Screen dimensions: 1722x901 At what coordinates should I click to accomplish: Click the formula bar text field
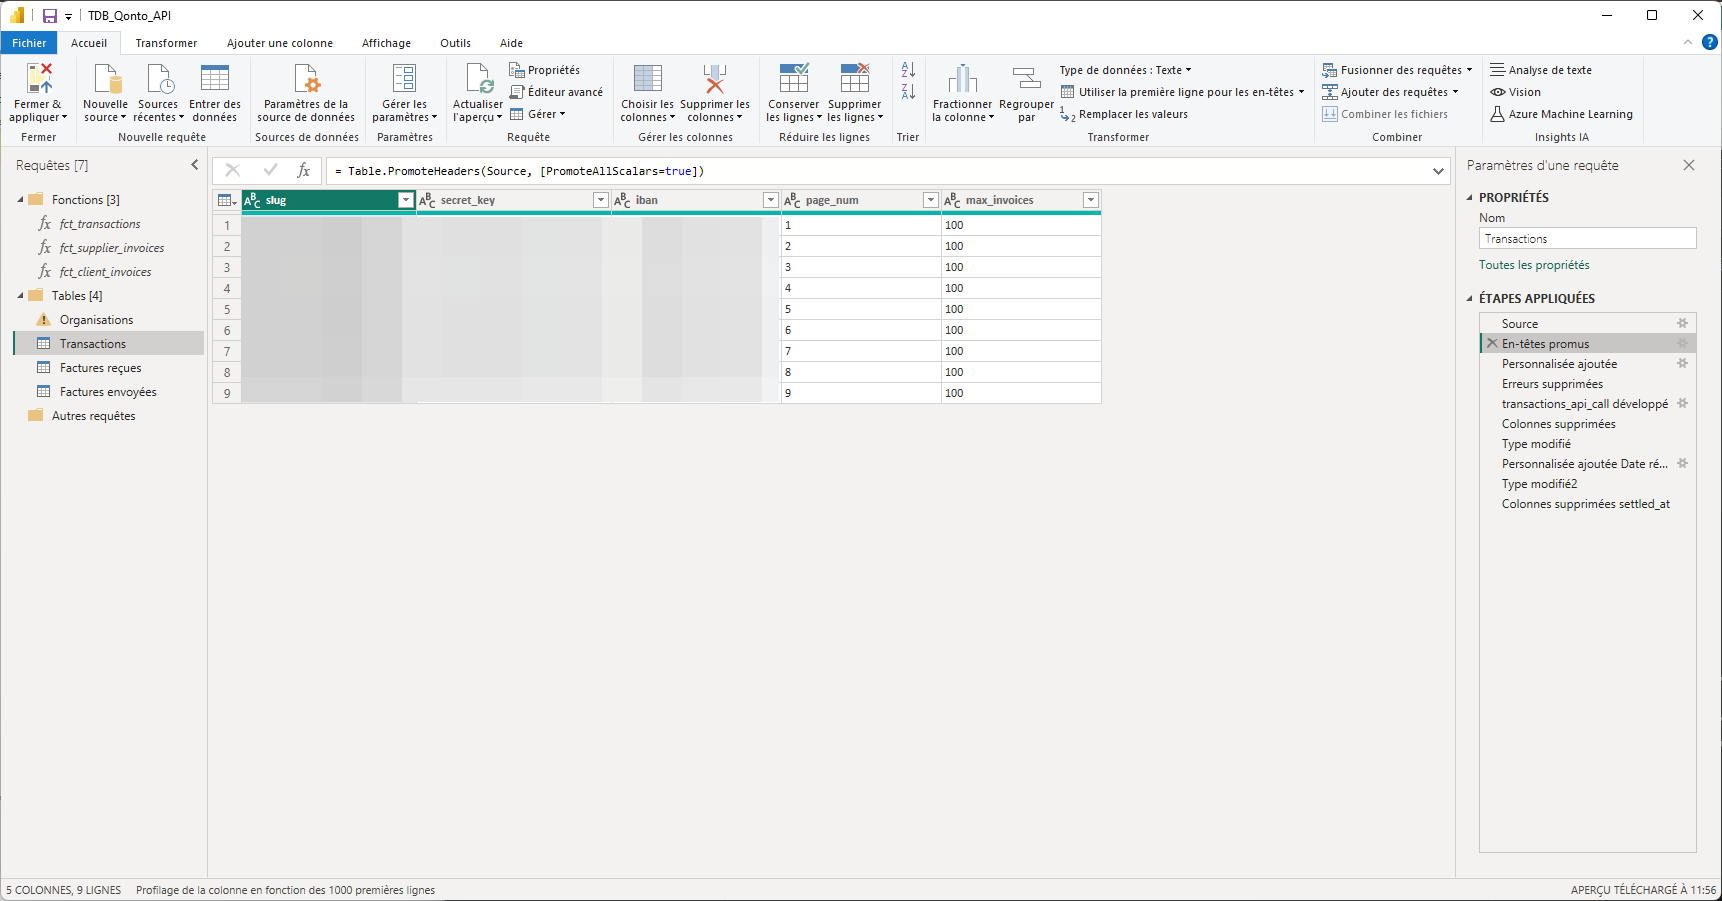tap(878, 171)
